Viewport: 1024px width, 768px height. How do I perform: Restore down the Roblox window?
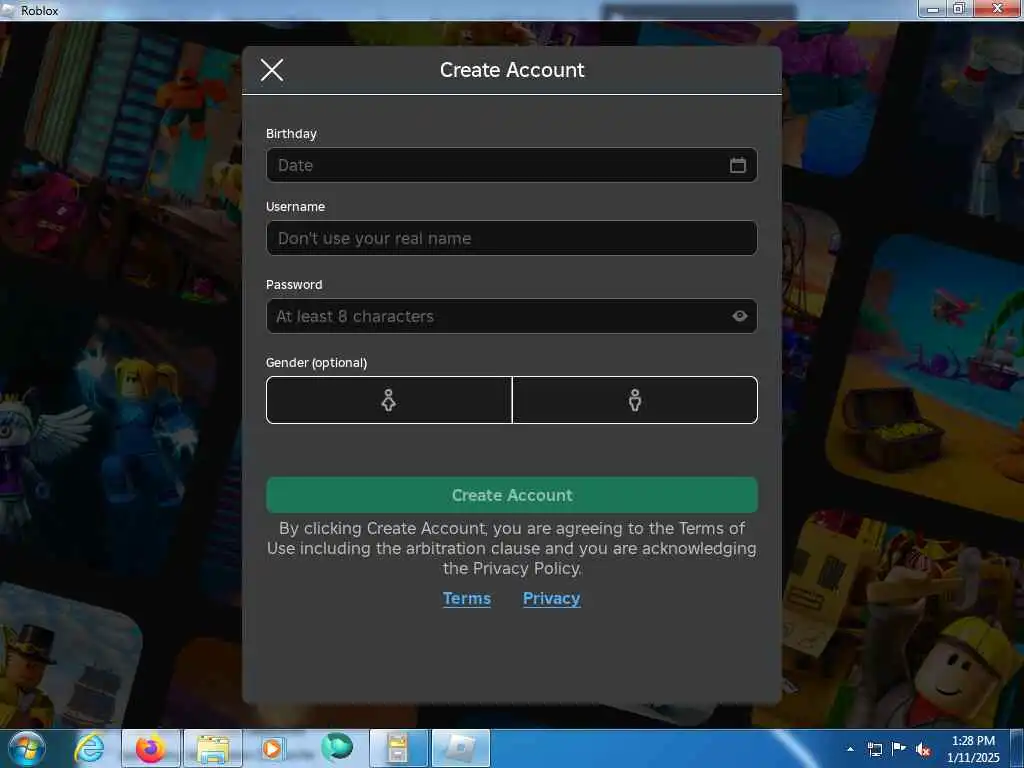959,8
